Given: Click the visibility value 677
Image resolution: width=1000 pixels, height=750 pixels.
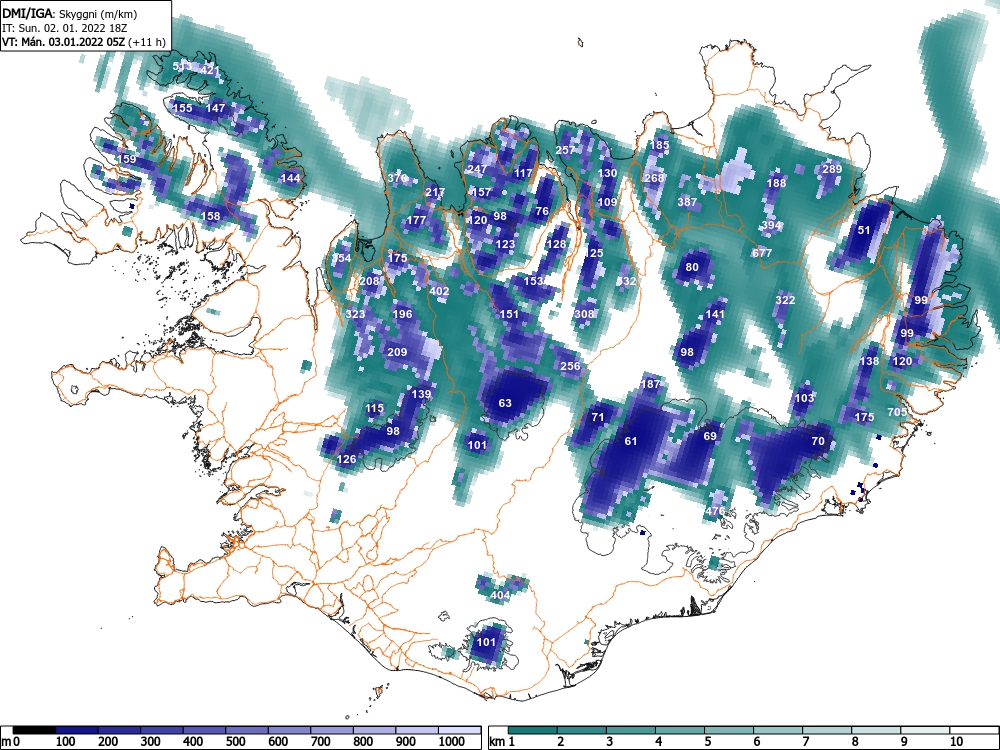Looking at the screenshot, I should coord(762,253).
